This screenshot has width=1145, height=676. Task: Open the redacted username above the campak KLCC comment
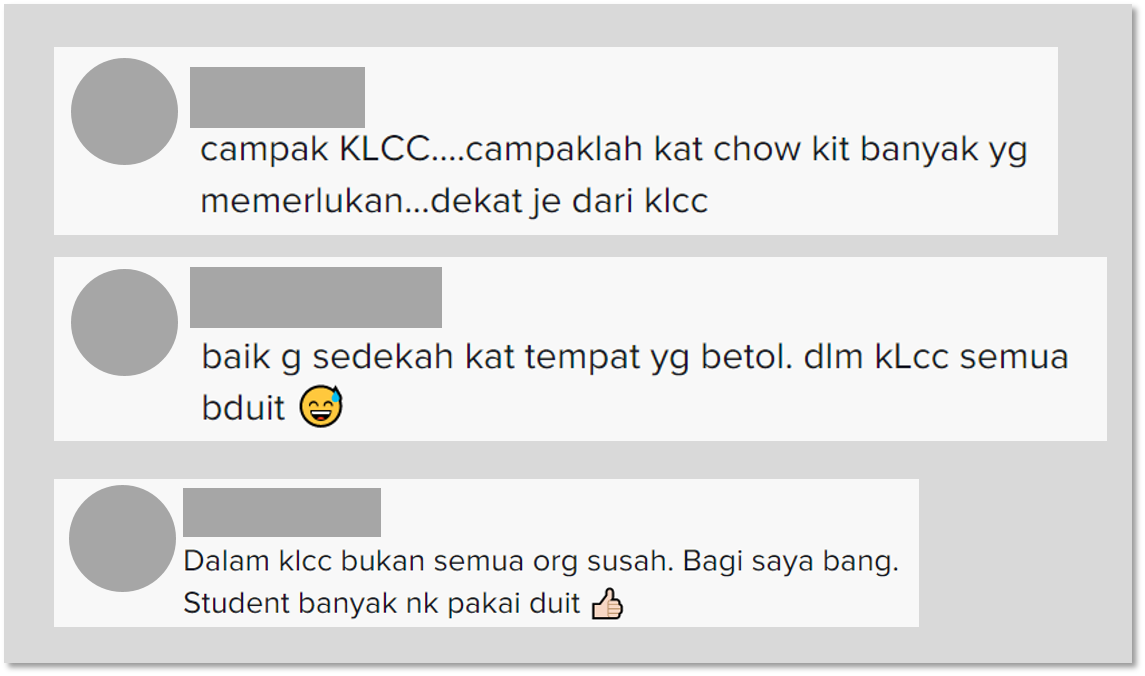tap(277, 97)
